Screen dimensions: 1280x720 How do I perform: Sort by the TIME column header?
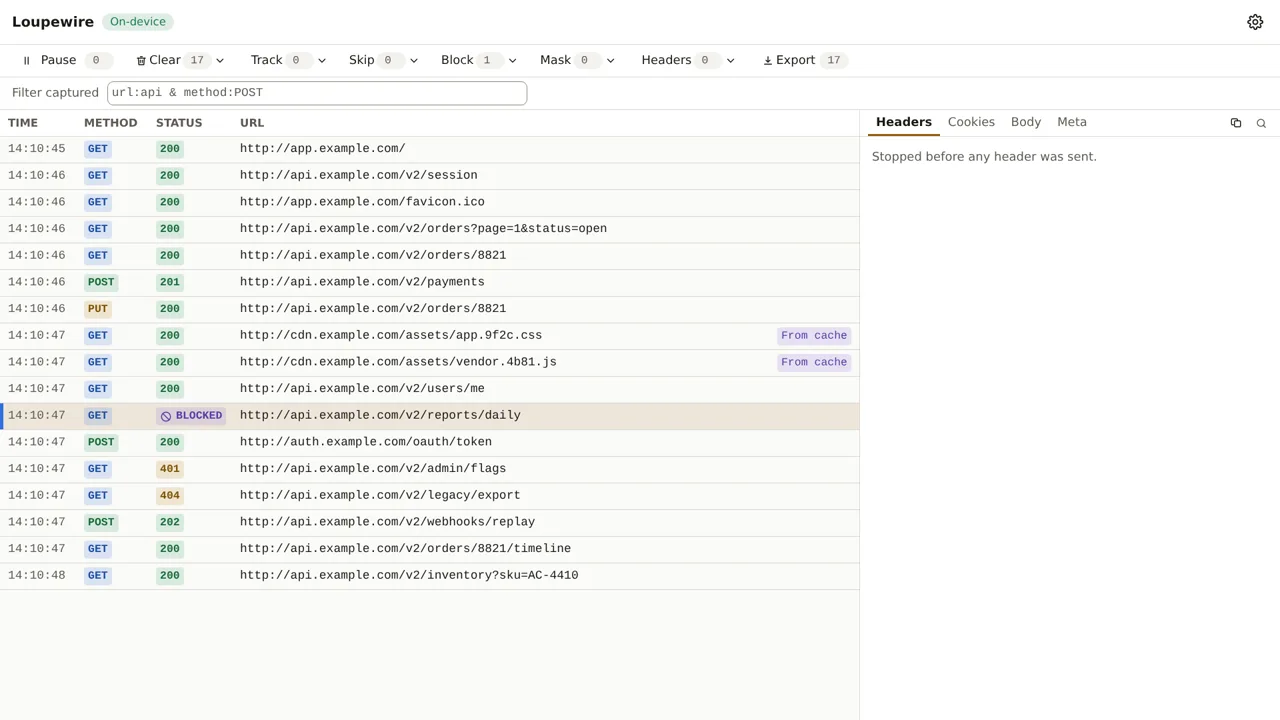coord(23,123)
